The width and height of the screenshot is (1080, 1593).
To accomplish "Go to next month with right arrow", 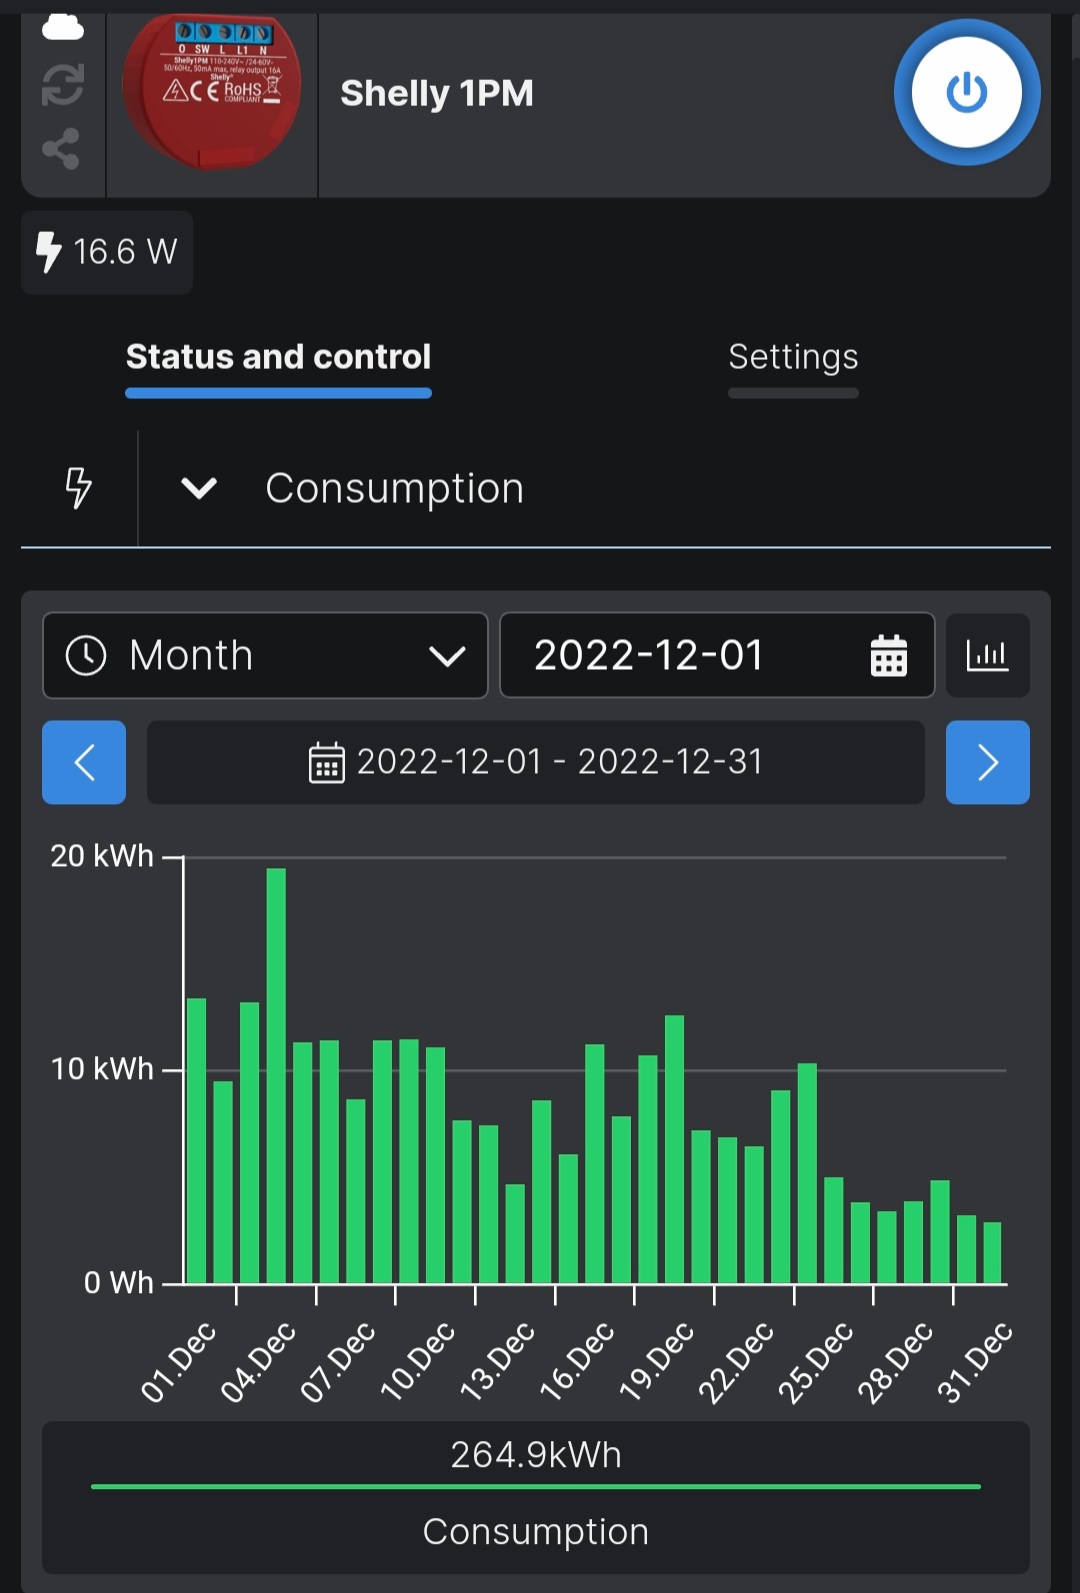I will coord(987,762).
